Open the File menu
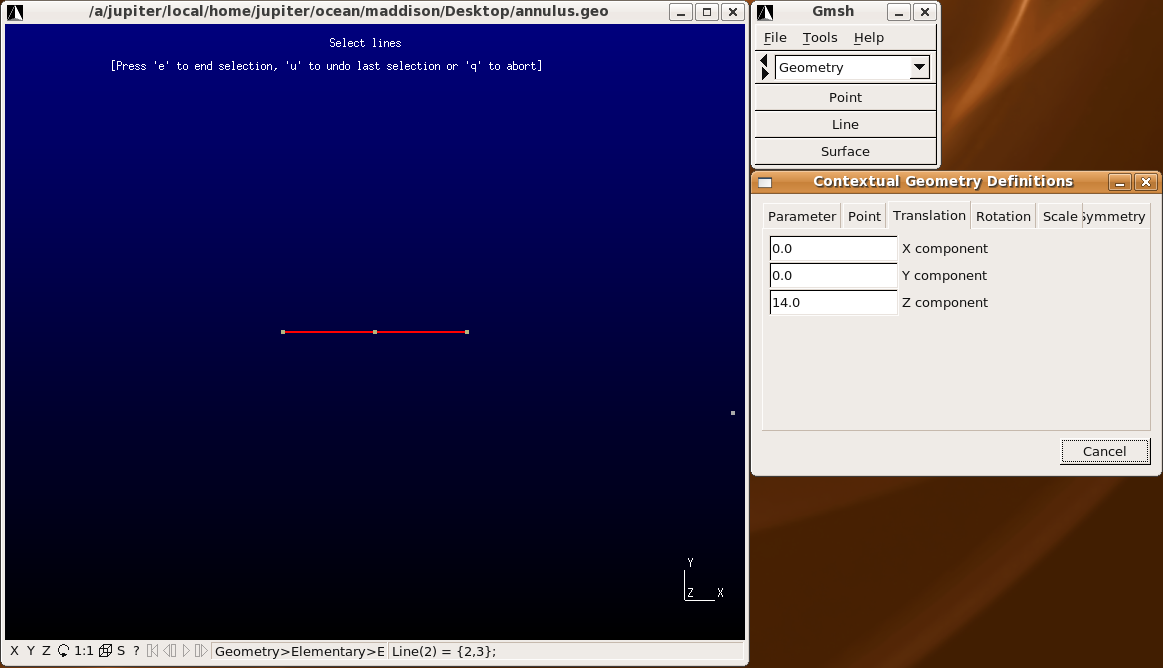The height and width of the screenshot is (668, 1163). coord(775,37)
